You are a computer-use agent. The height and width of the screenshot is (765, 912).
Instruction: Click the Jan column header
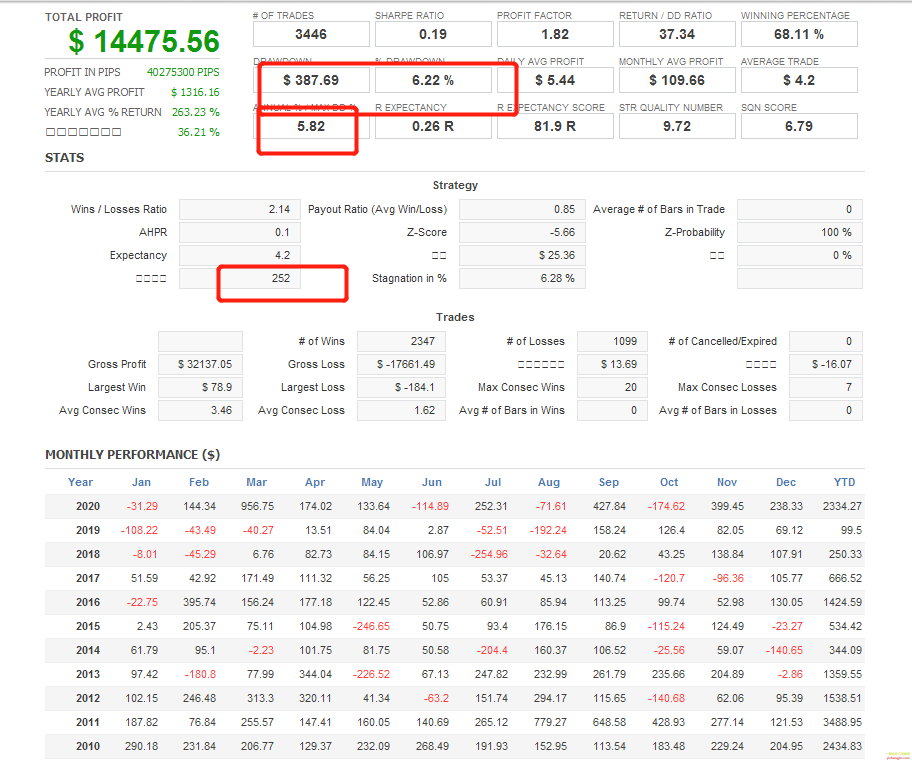tap(141, 482)
